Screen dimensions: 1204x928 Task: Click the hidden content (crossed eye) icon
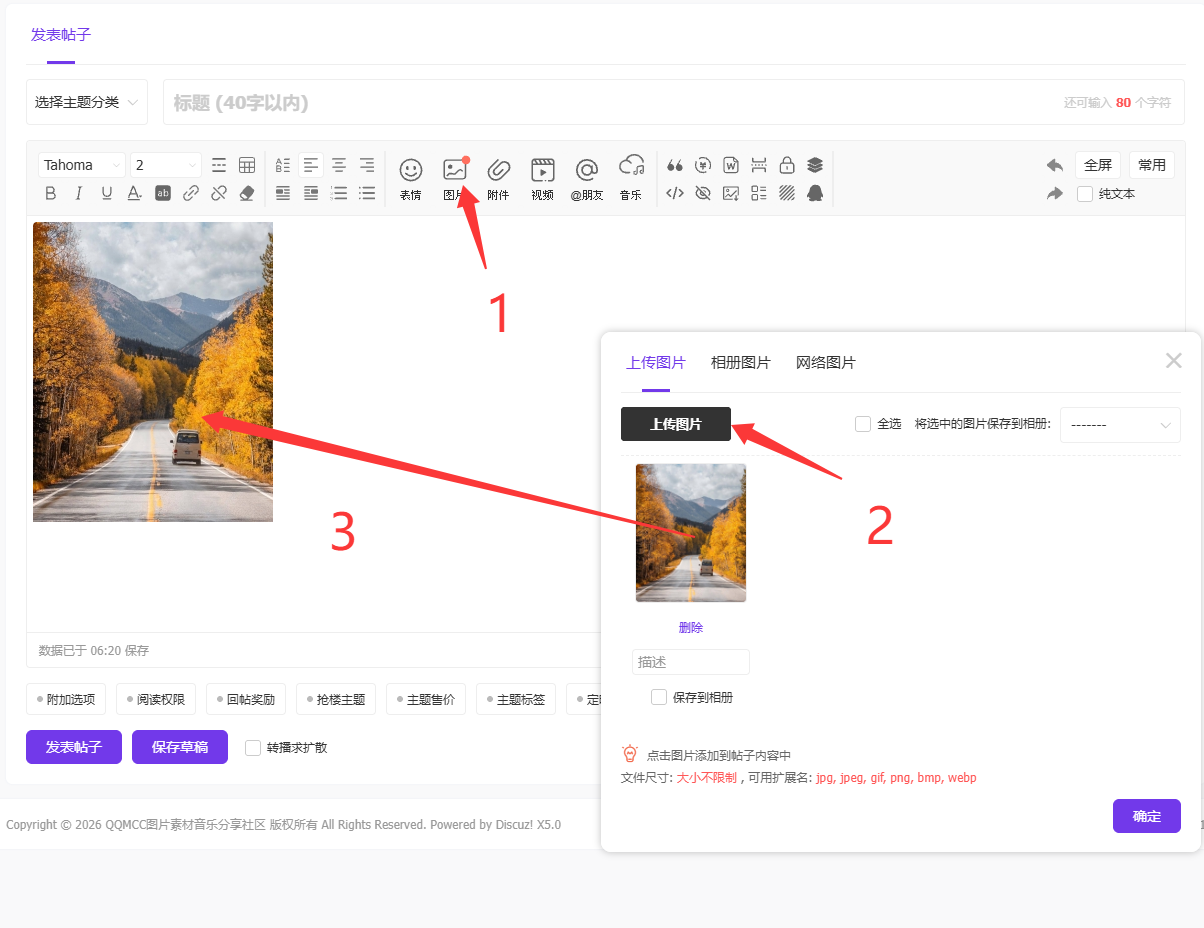(703, 193)
